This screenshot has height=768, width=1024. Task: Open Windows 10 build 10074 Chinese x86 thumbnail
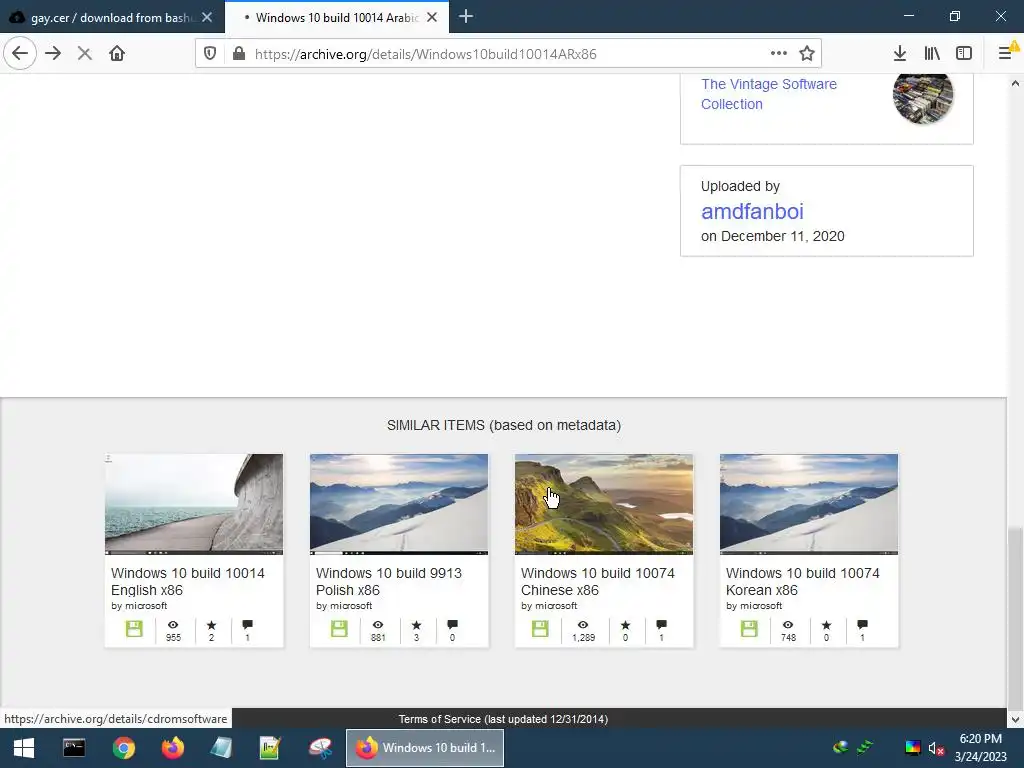point(604,504)
